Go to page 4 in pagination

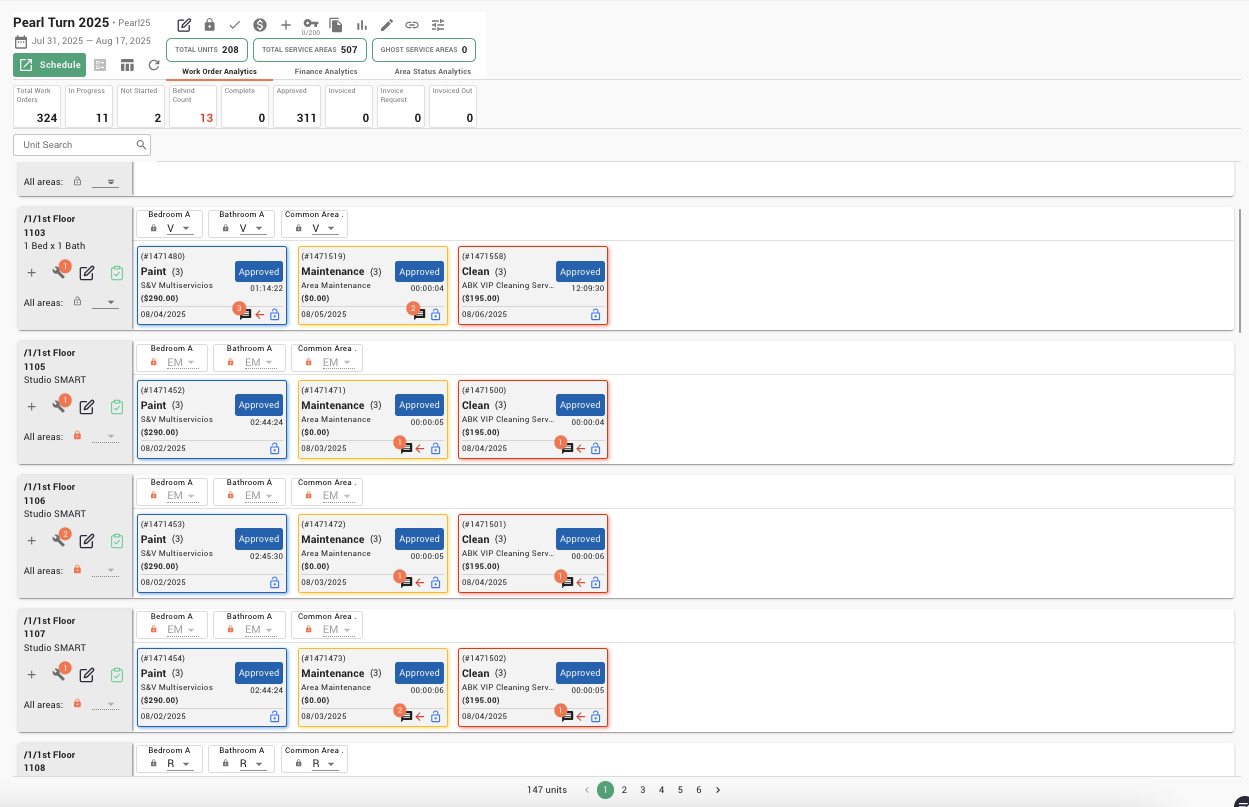(661, 790)
